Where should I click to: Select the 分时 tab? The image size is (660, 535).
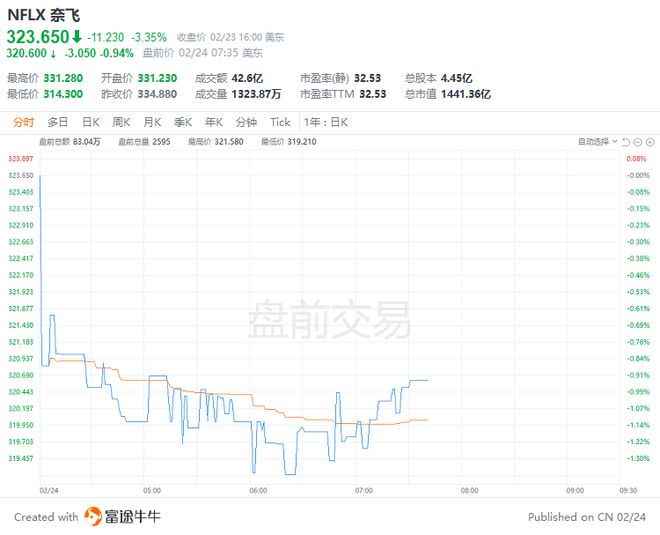(x=23, y=122)
